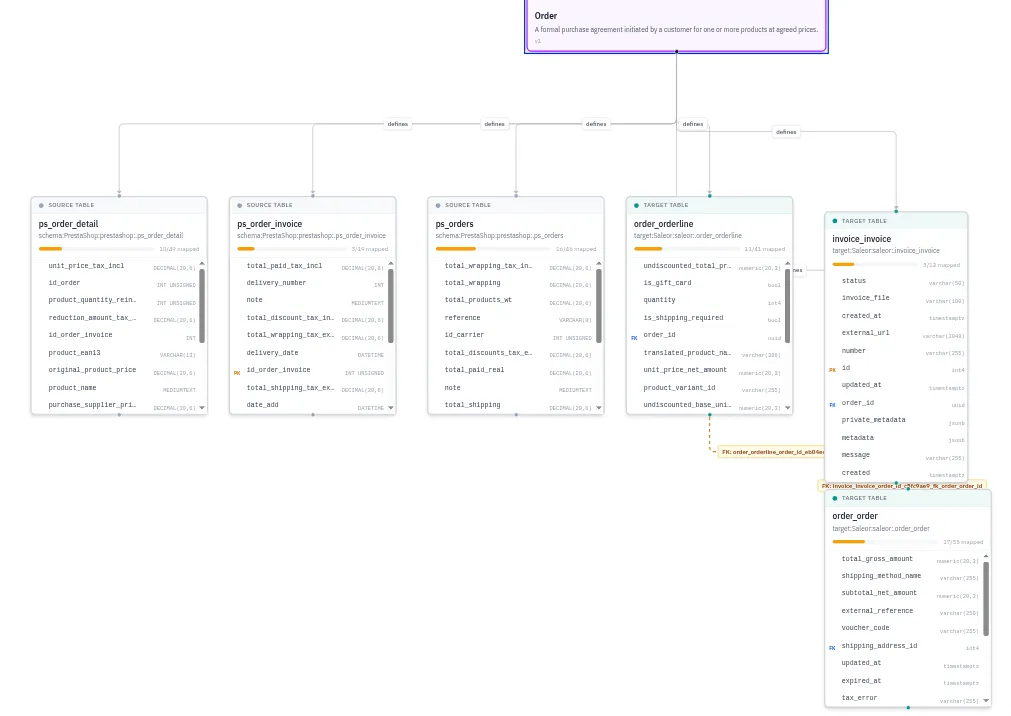The image size is (1011, 716).
Task: Select the Order concept card title
Action: 545,16
